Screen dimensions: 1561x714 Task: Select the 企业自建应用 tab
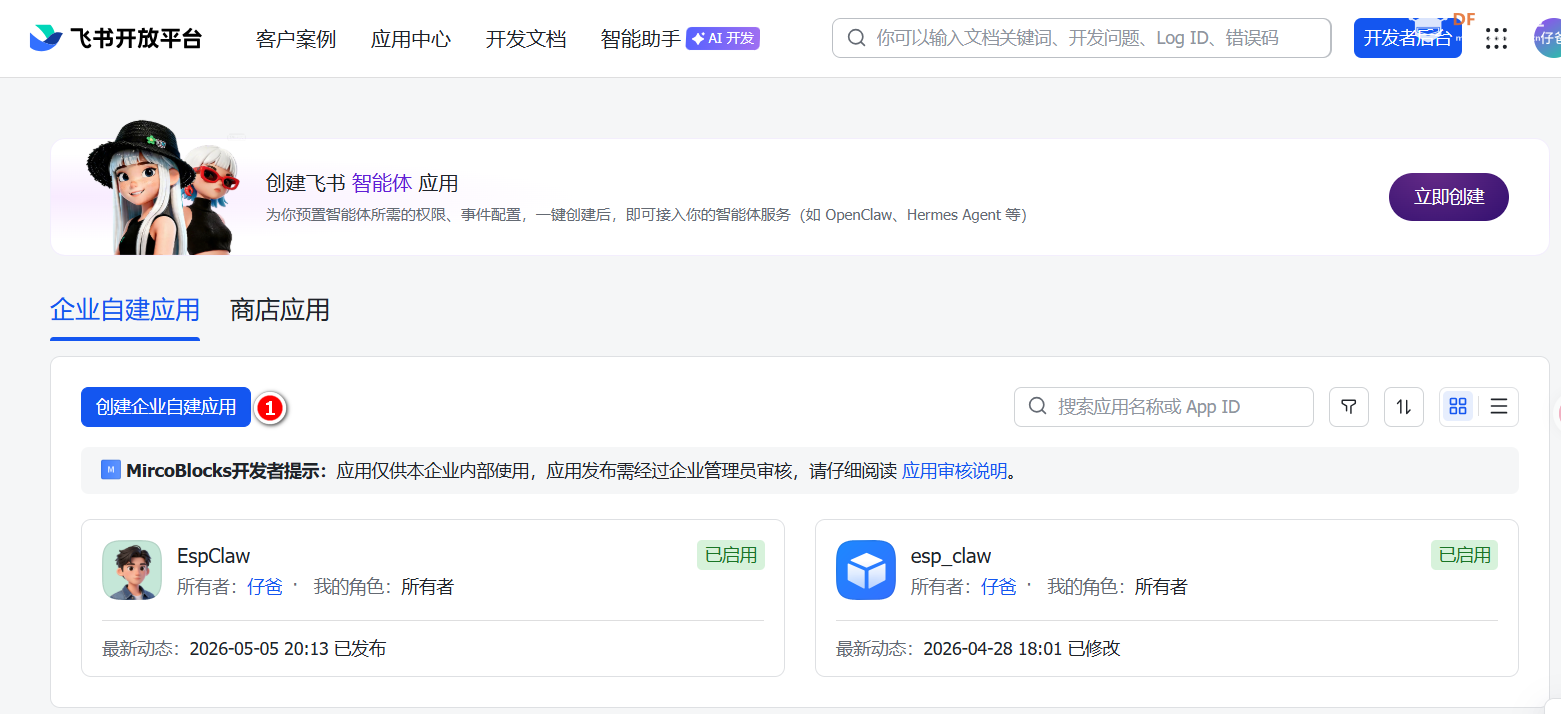(125, 310)
